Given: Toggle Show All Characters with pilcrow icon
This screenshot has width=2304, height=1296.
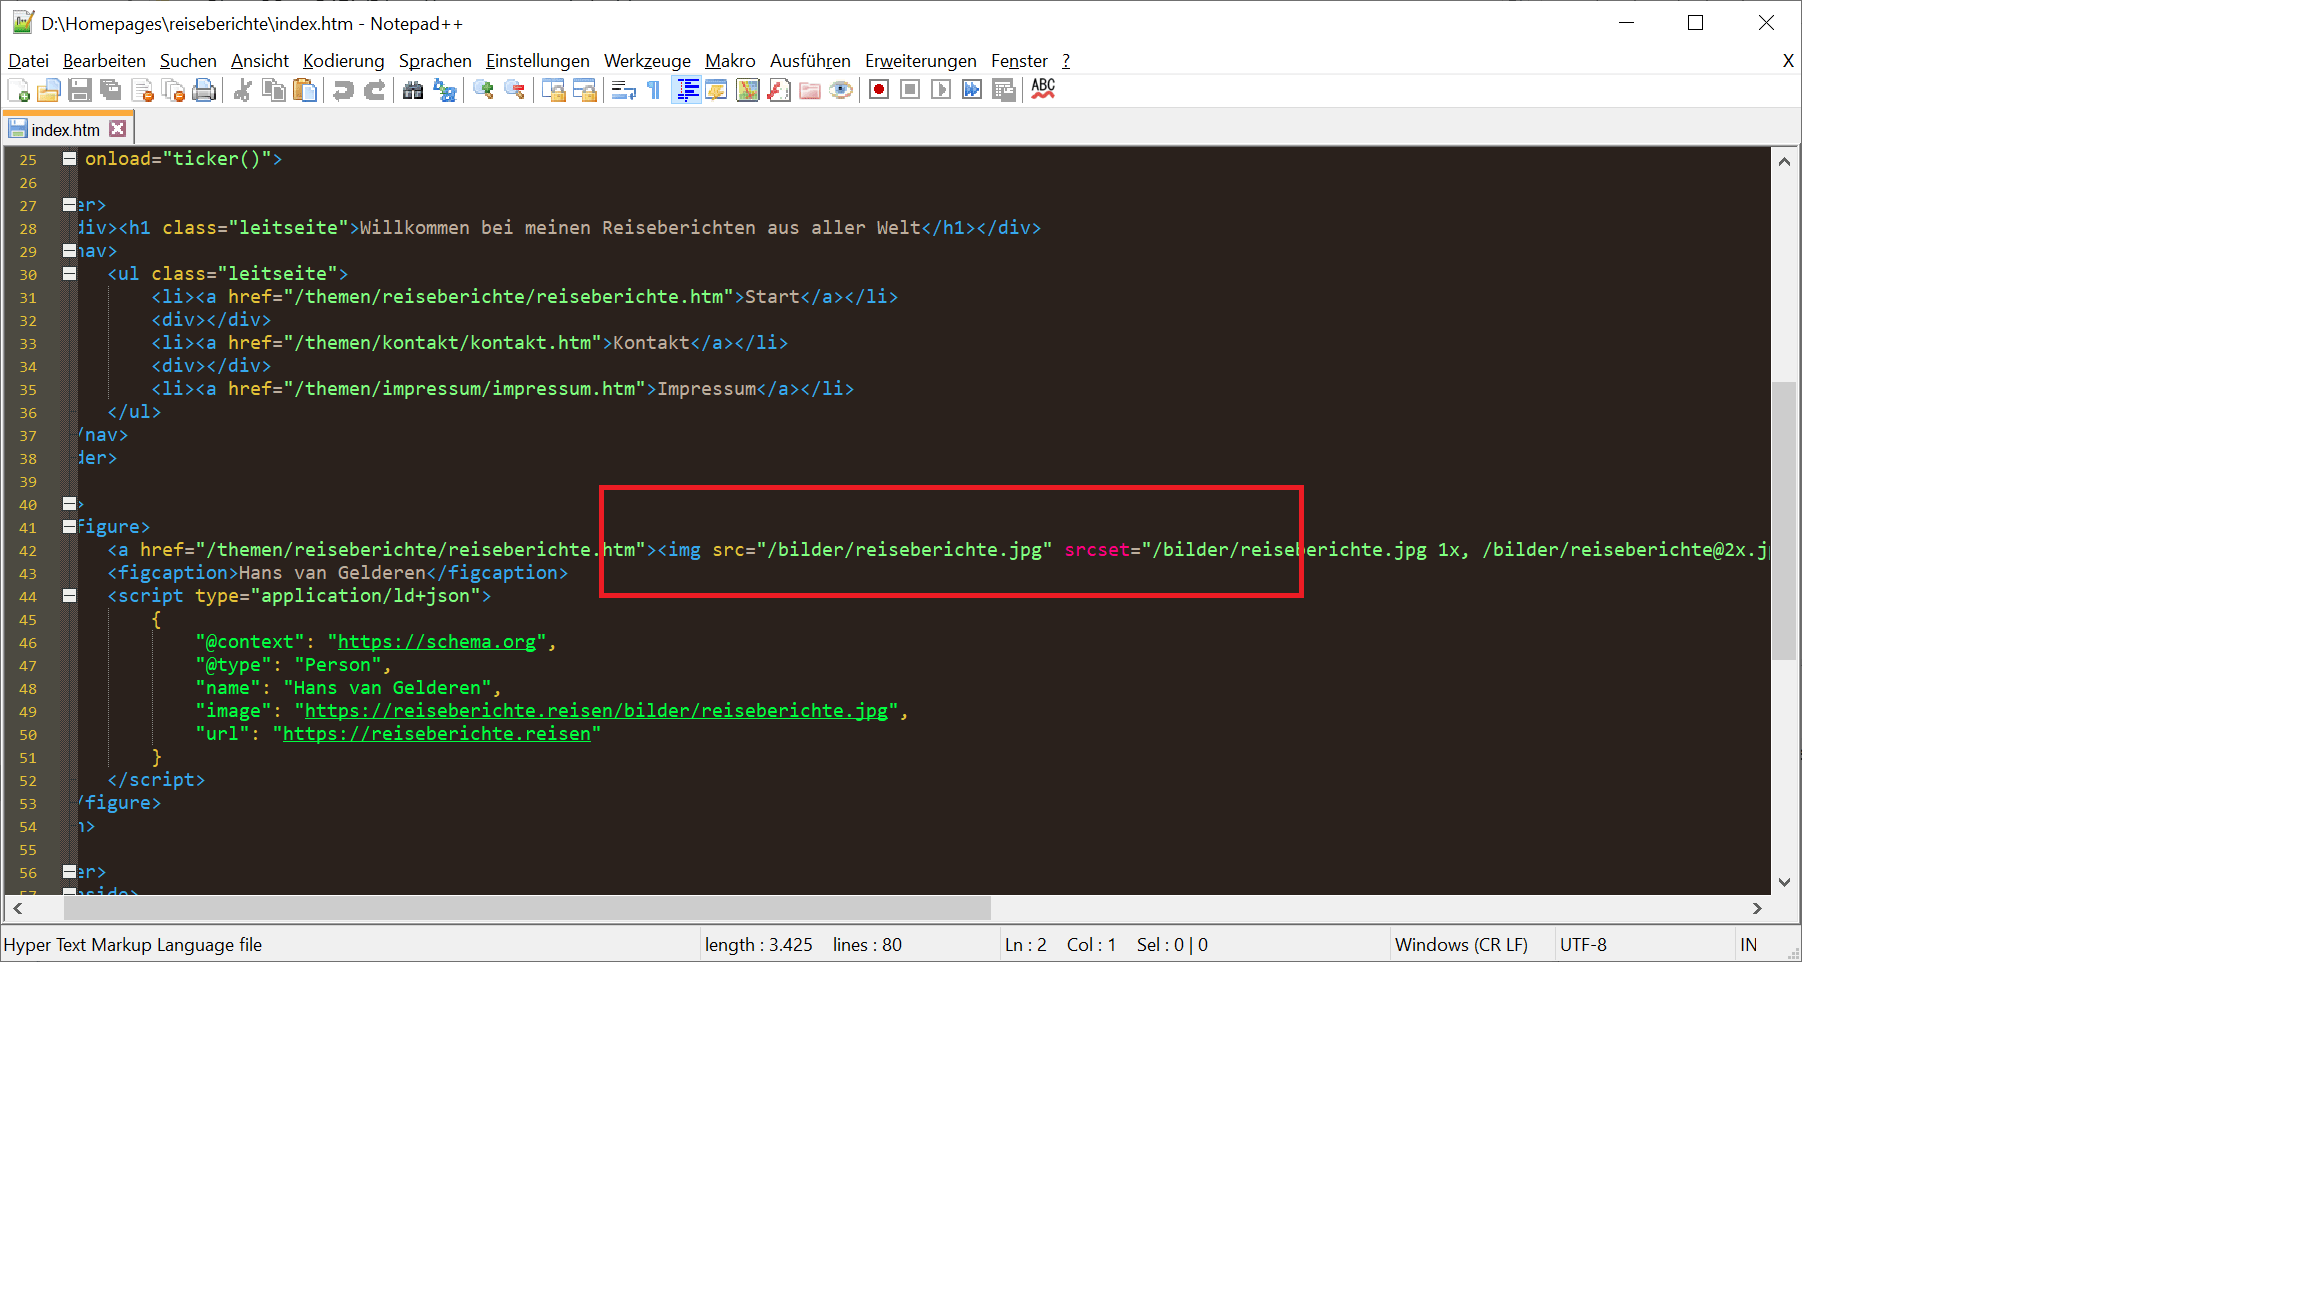Looking at the screenshot, I should click(651, 90).
